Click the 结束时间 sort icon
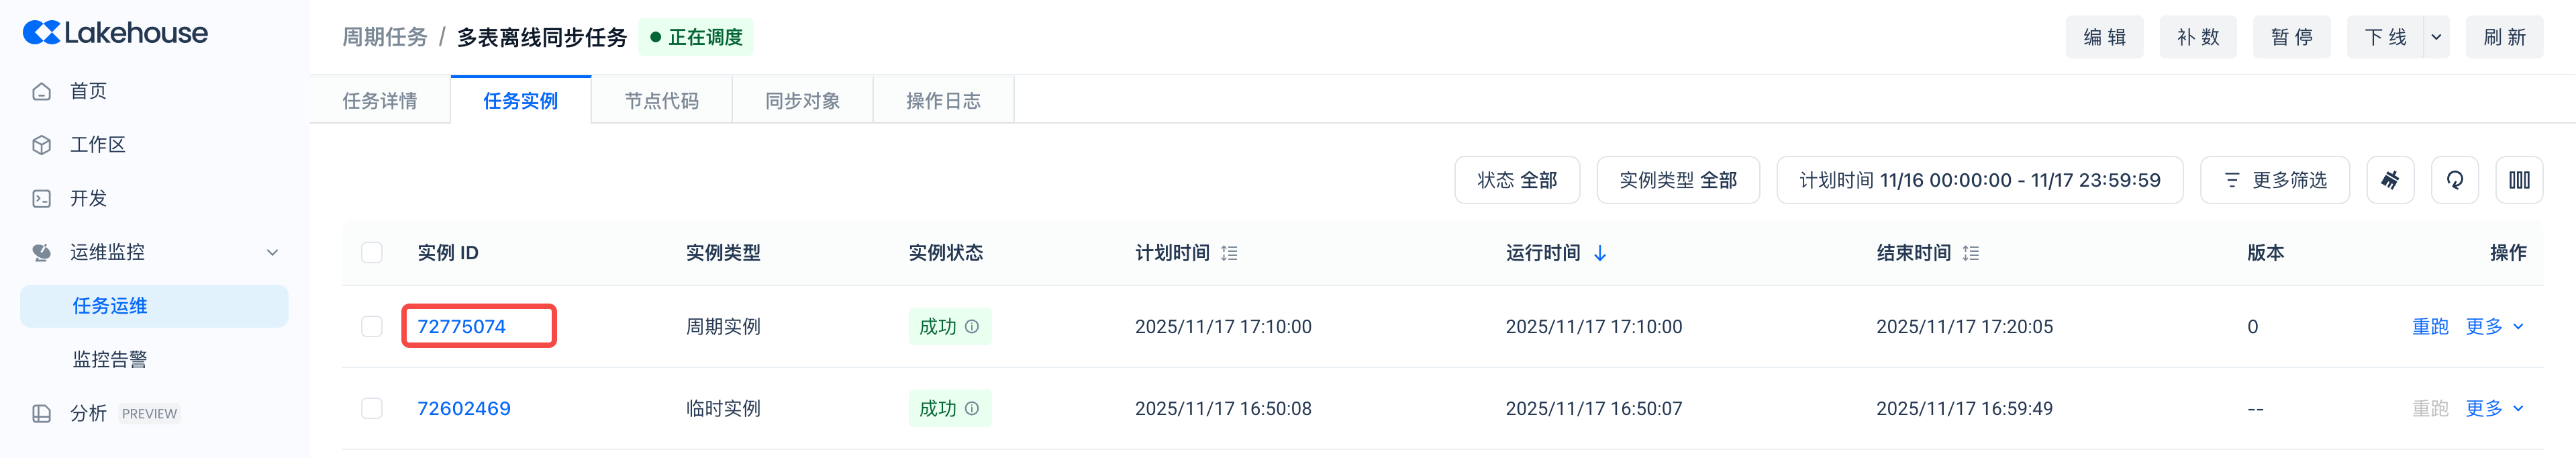Image resolution: width=2576 pixels, height=458 pixels. [x=1970, y=253]
